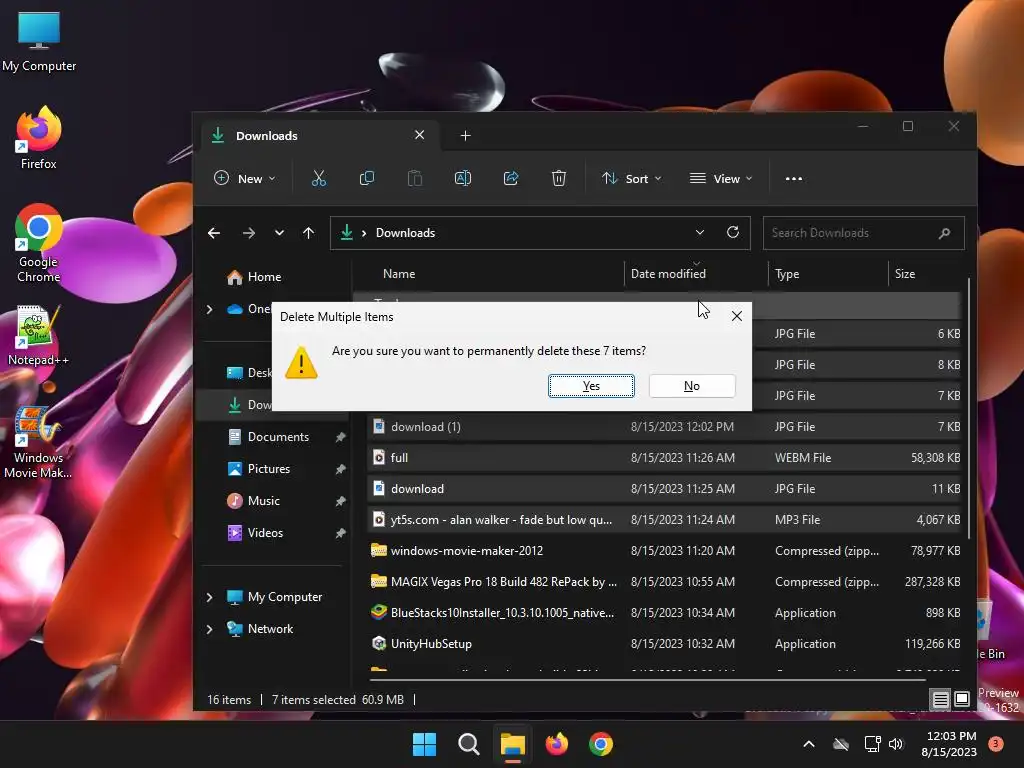Toggle the pin next to Pictures
Image resolution: width=1024 pixels, height=768 pixels.
[340, 469]
